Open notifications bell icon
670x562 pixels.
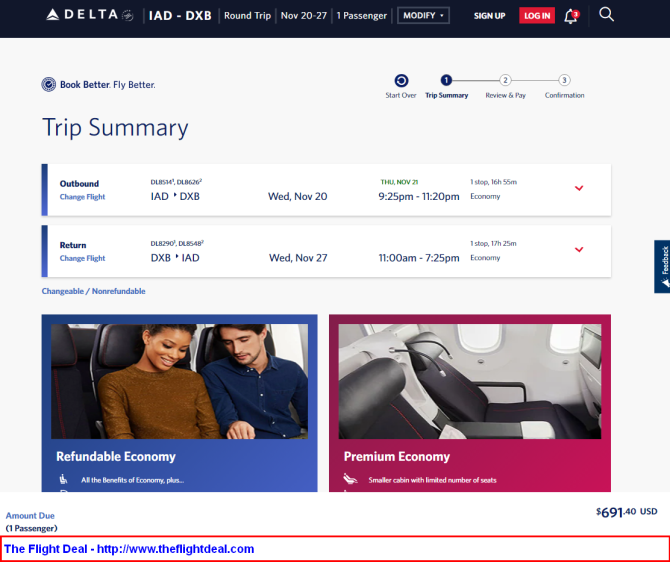[x=571, y=16]
